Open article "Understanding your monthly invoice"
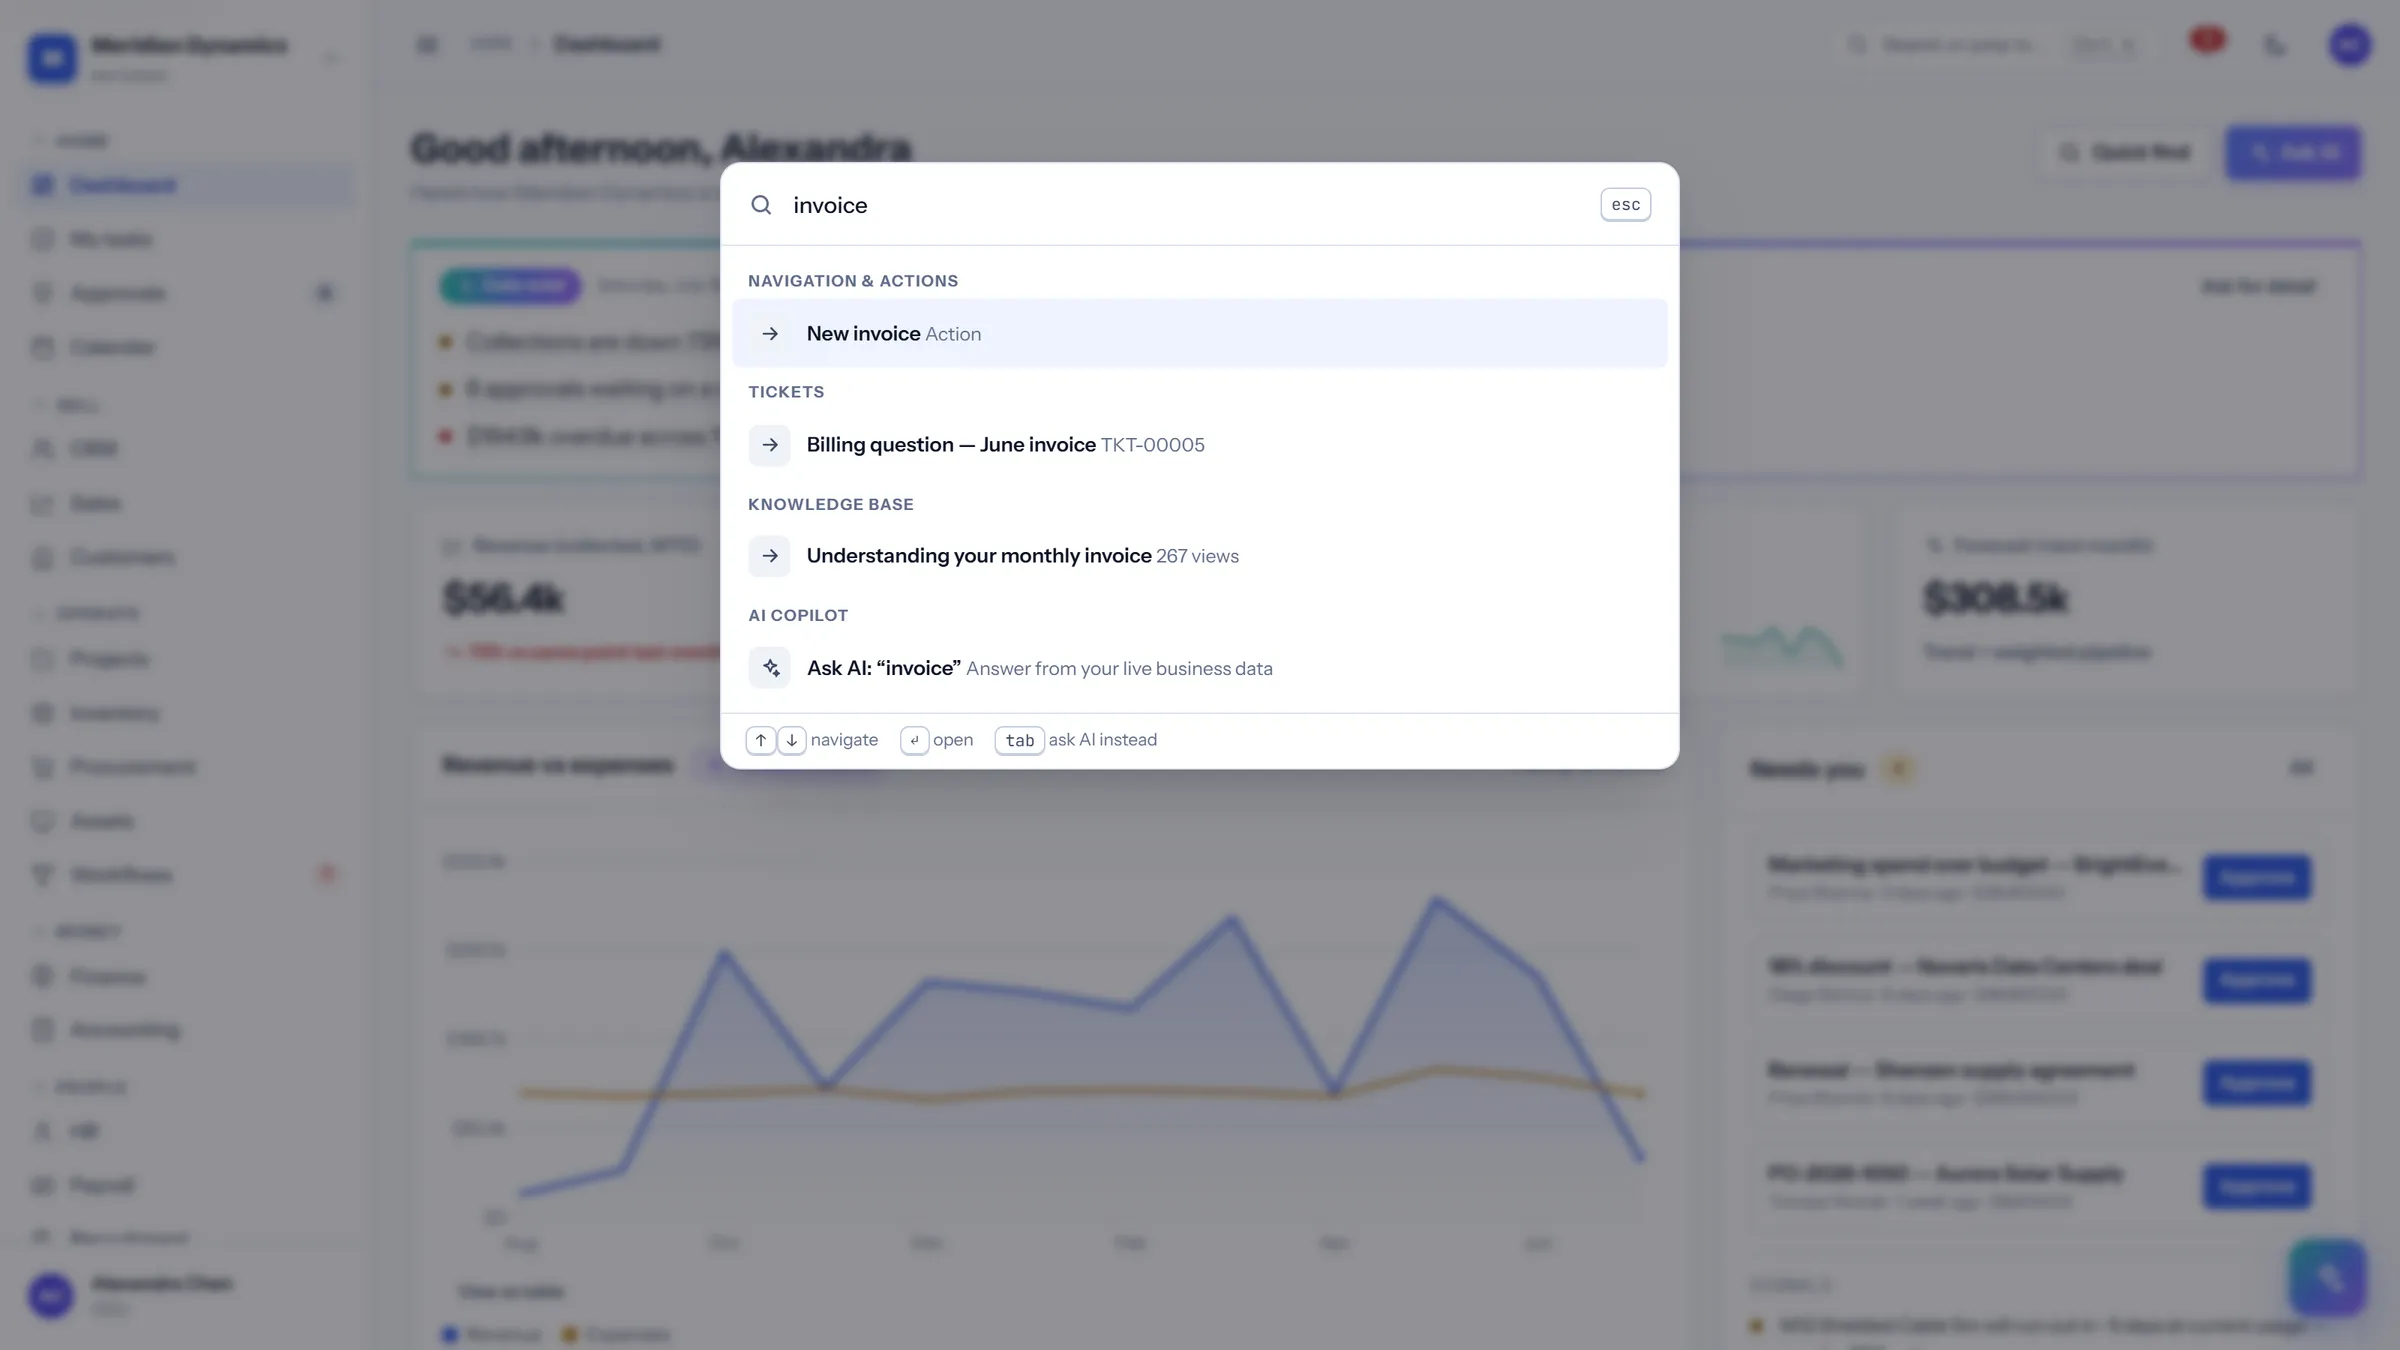Screen dimensions: 2400x1350 coord(1199,556)
